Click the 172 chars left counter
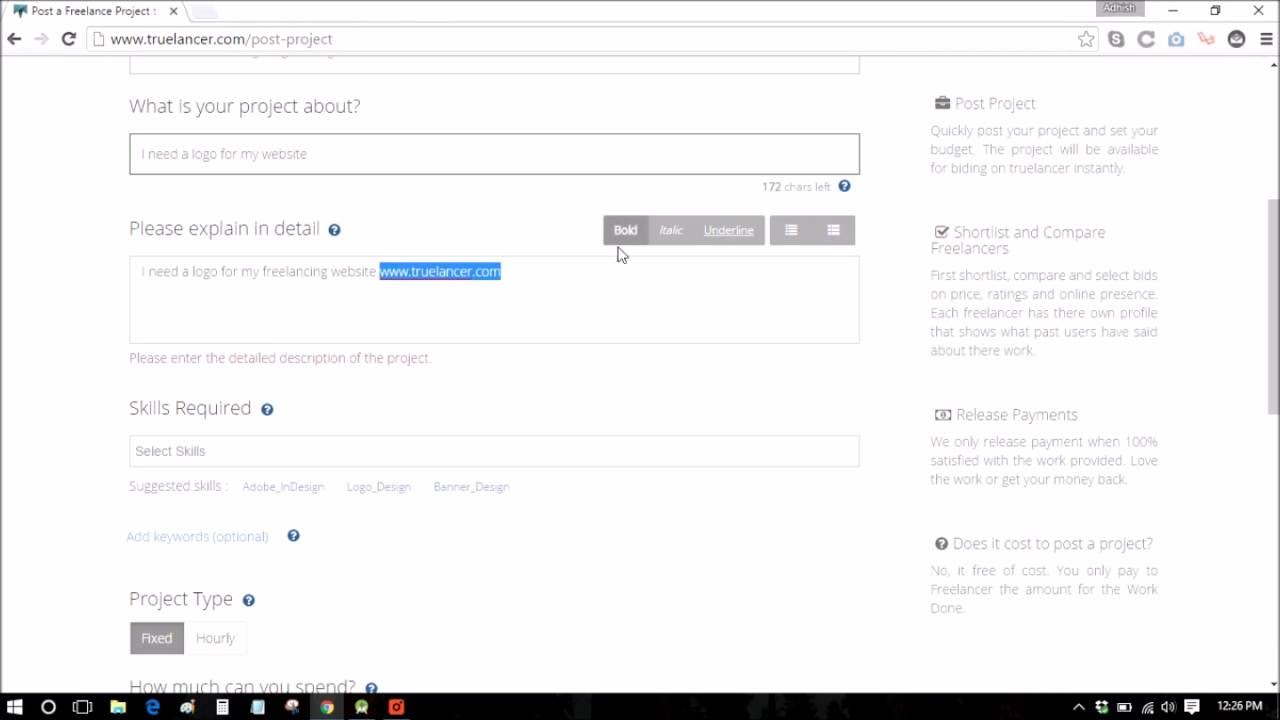 click(796, 187)
